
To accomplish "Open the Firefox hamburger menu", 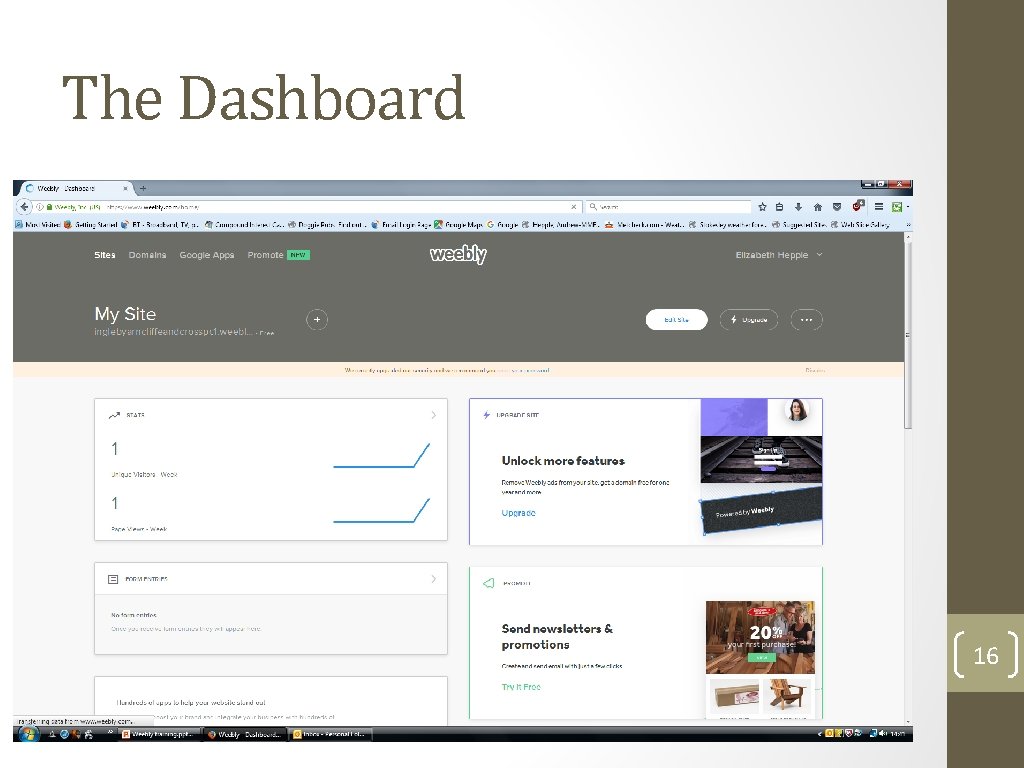I will [879, 207].
